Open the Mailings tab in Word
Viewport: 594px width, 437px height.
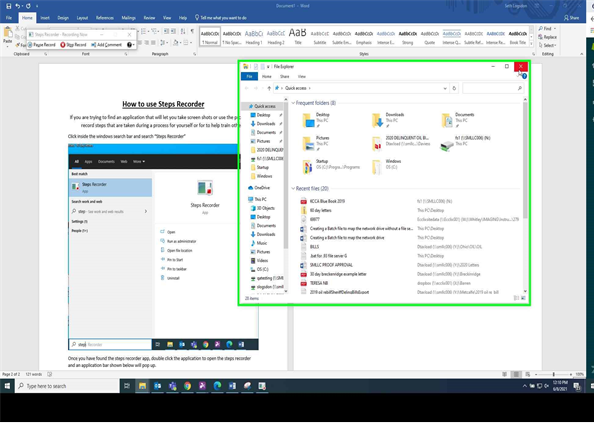[x=128, y=18]
